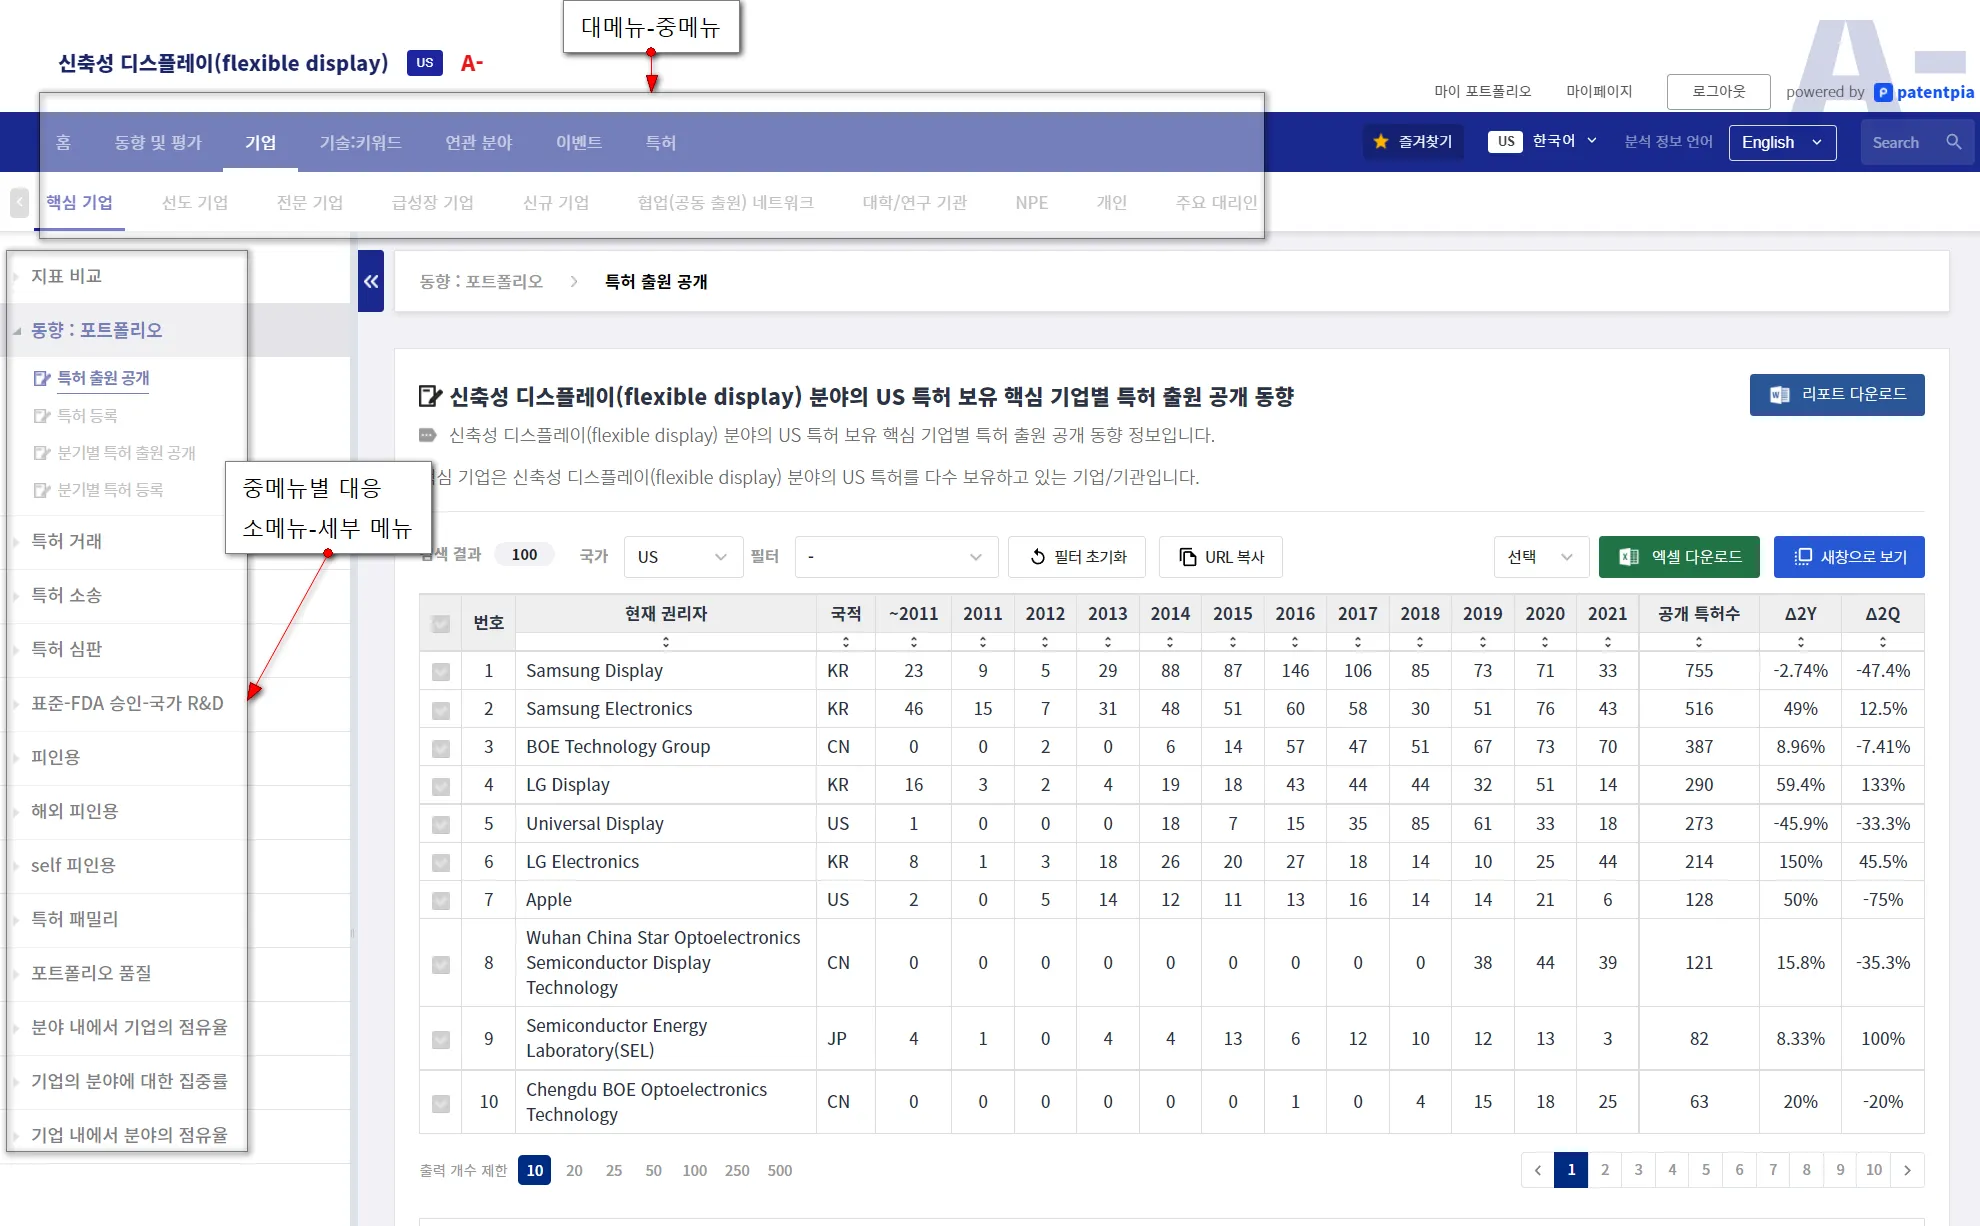Expand the 특허 거래 sidebar item
This screenshot has height=1226, width=1980.
pos(66,541)
